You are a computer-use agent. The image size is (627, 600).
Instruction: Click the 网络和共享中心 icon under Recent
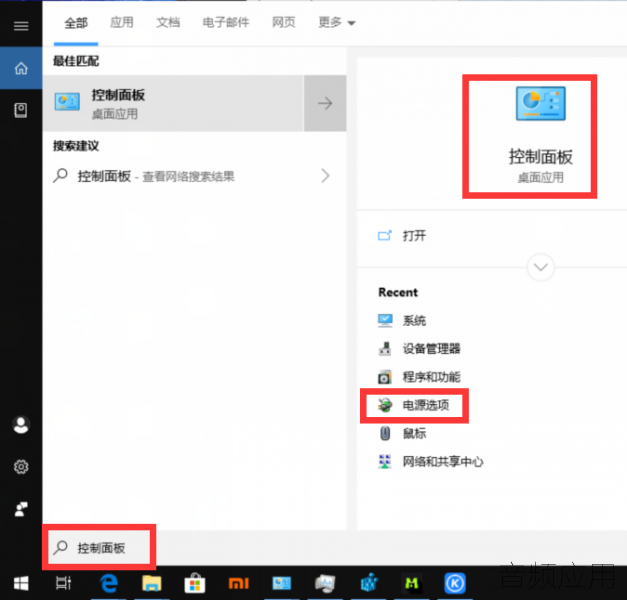[385, 462]
